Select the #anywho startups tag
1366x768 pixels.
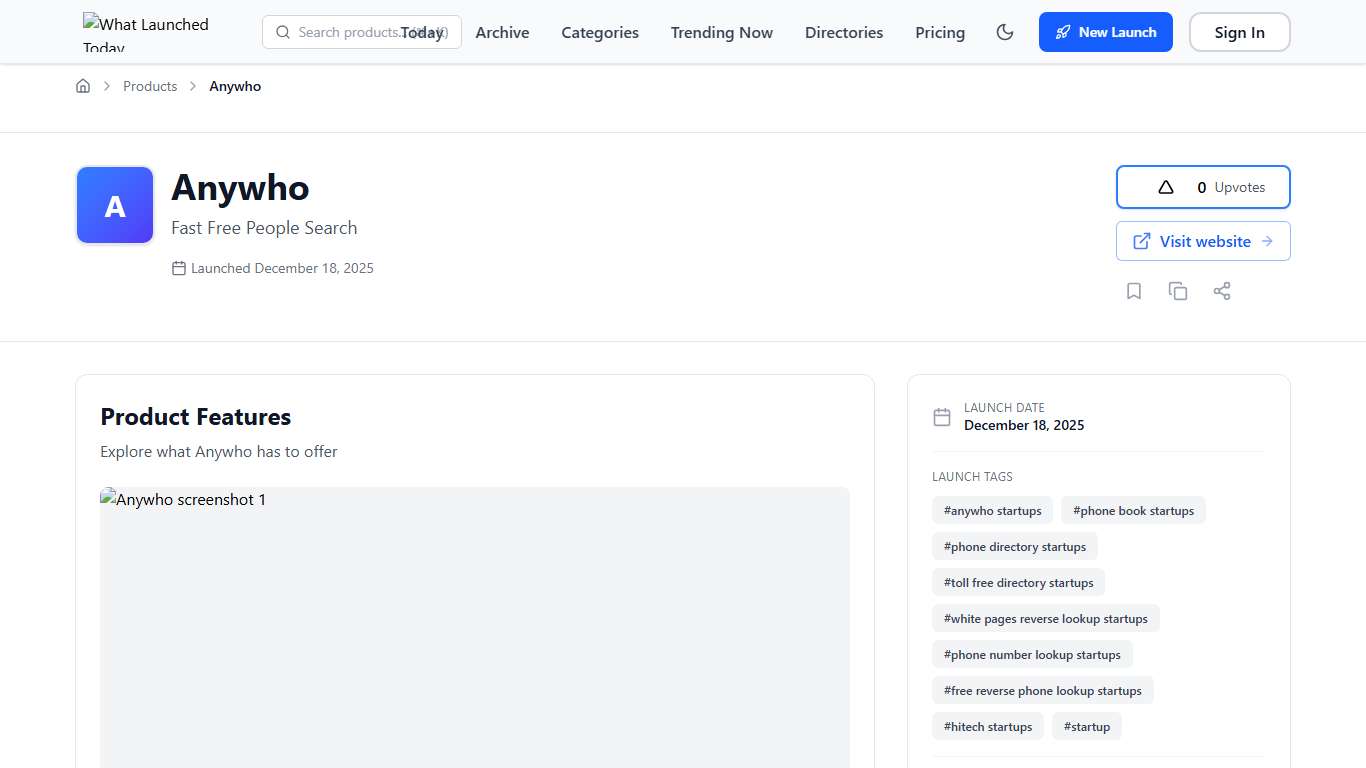pyautogui.click(x=991, y=510)
